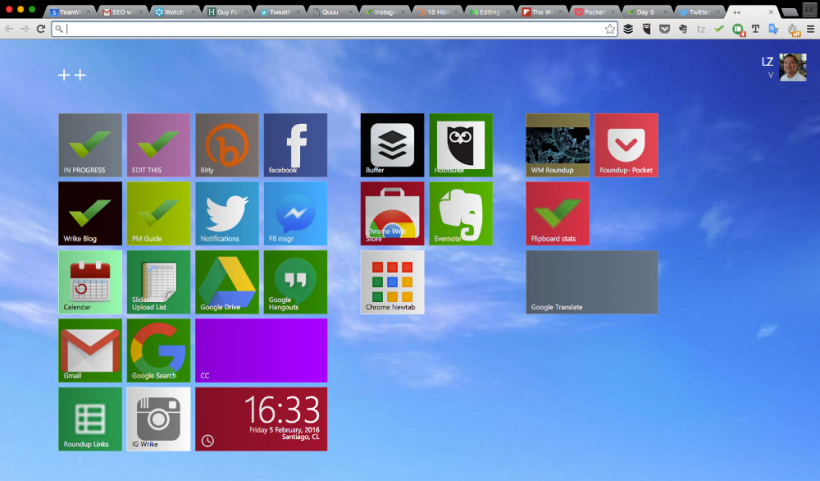This screenshot has width=820, height=481.
Task: Click the user profile photo
Action: 793,67
